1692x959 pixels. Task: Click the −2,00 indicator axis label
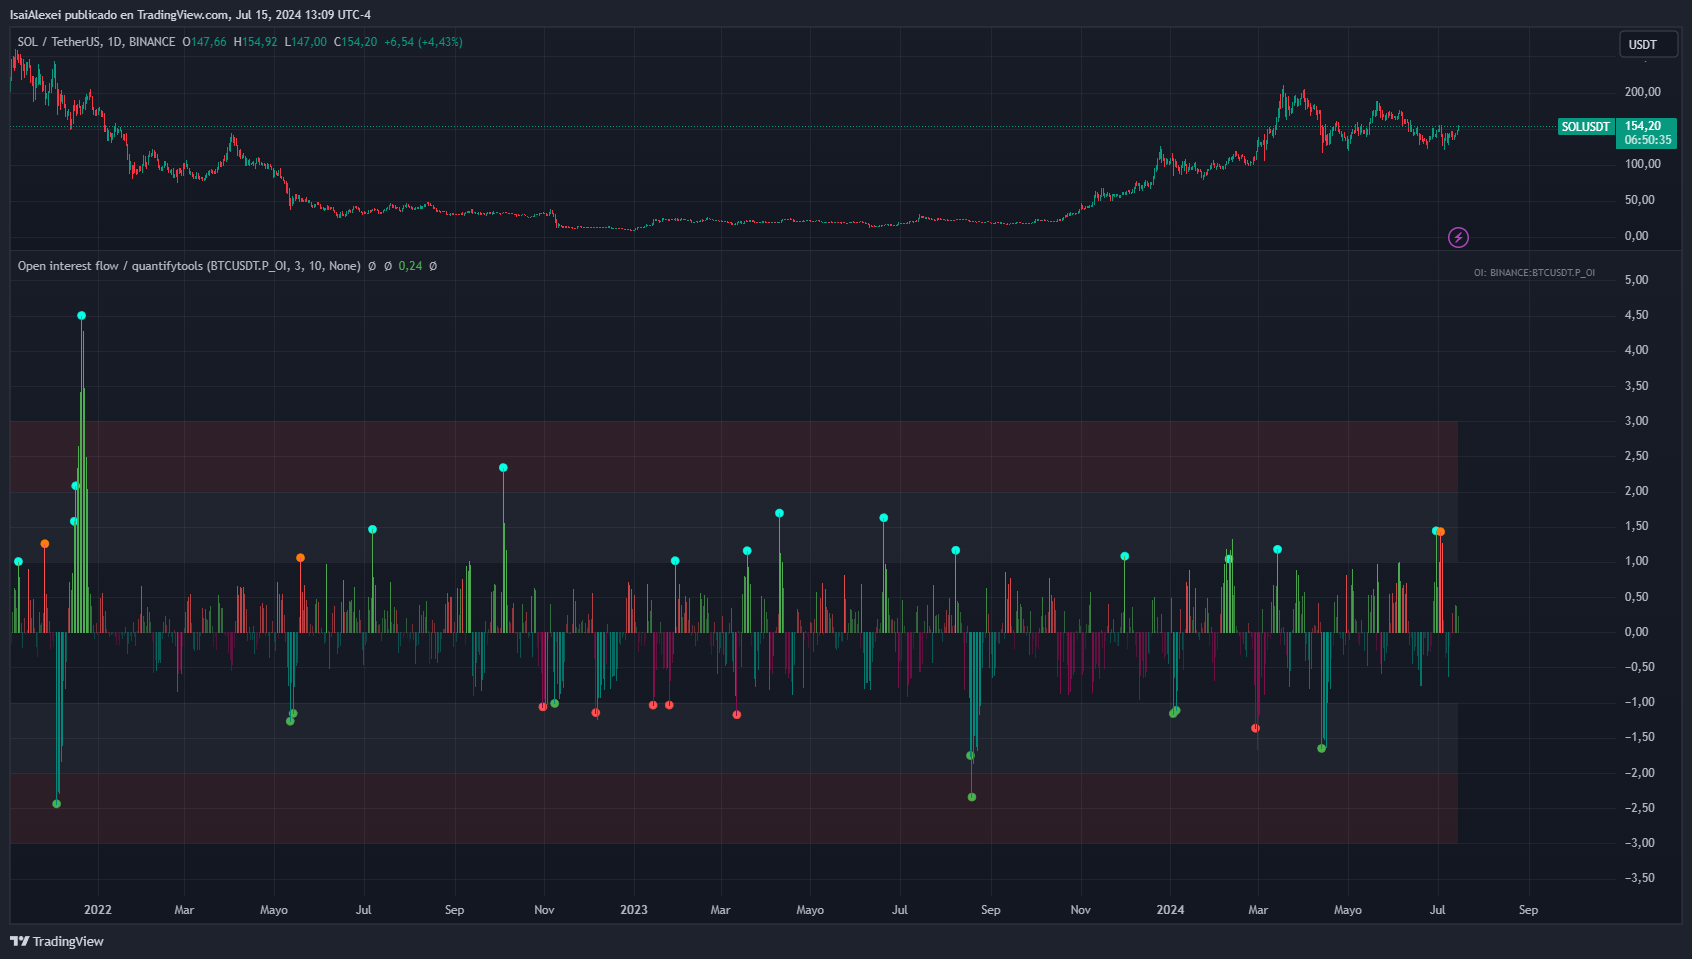(1639, 773)
